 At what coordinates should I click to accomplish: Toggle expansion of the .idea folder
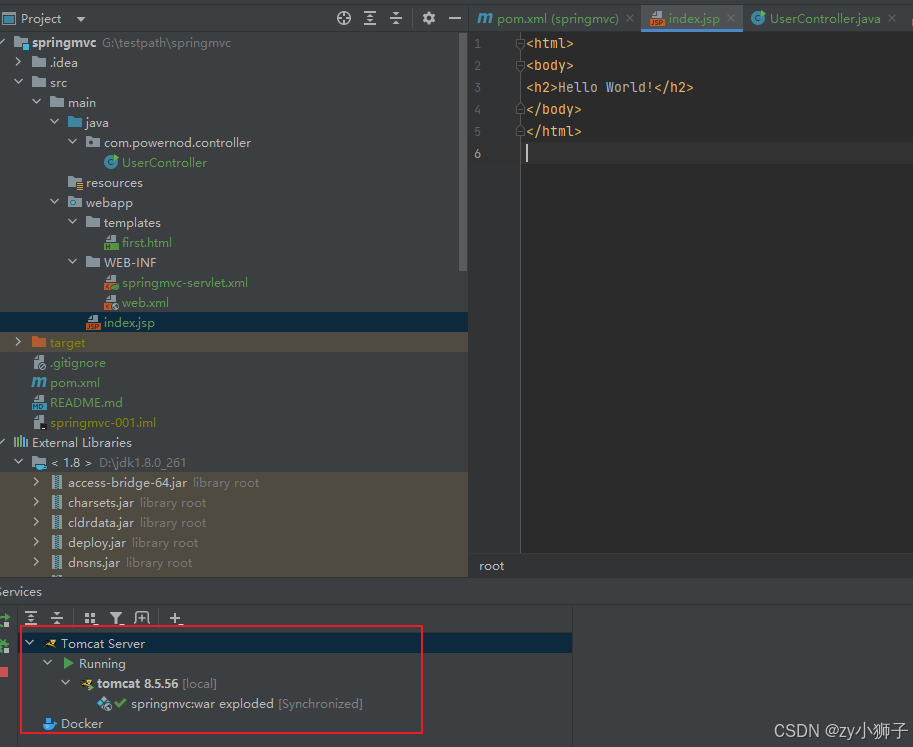20,62
